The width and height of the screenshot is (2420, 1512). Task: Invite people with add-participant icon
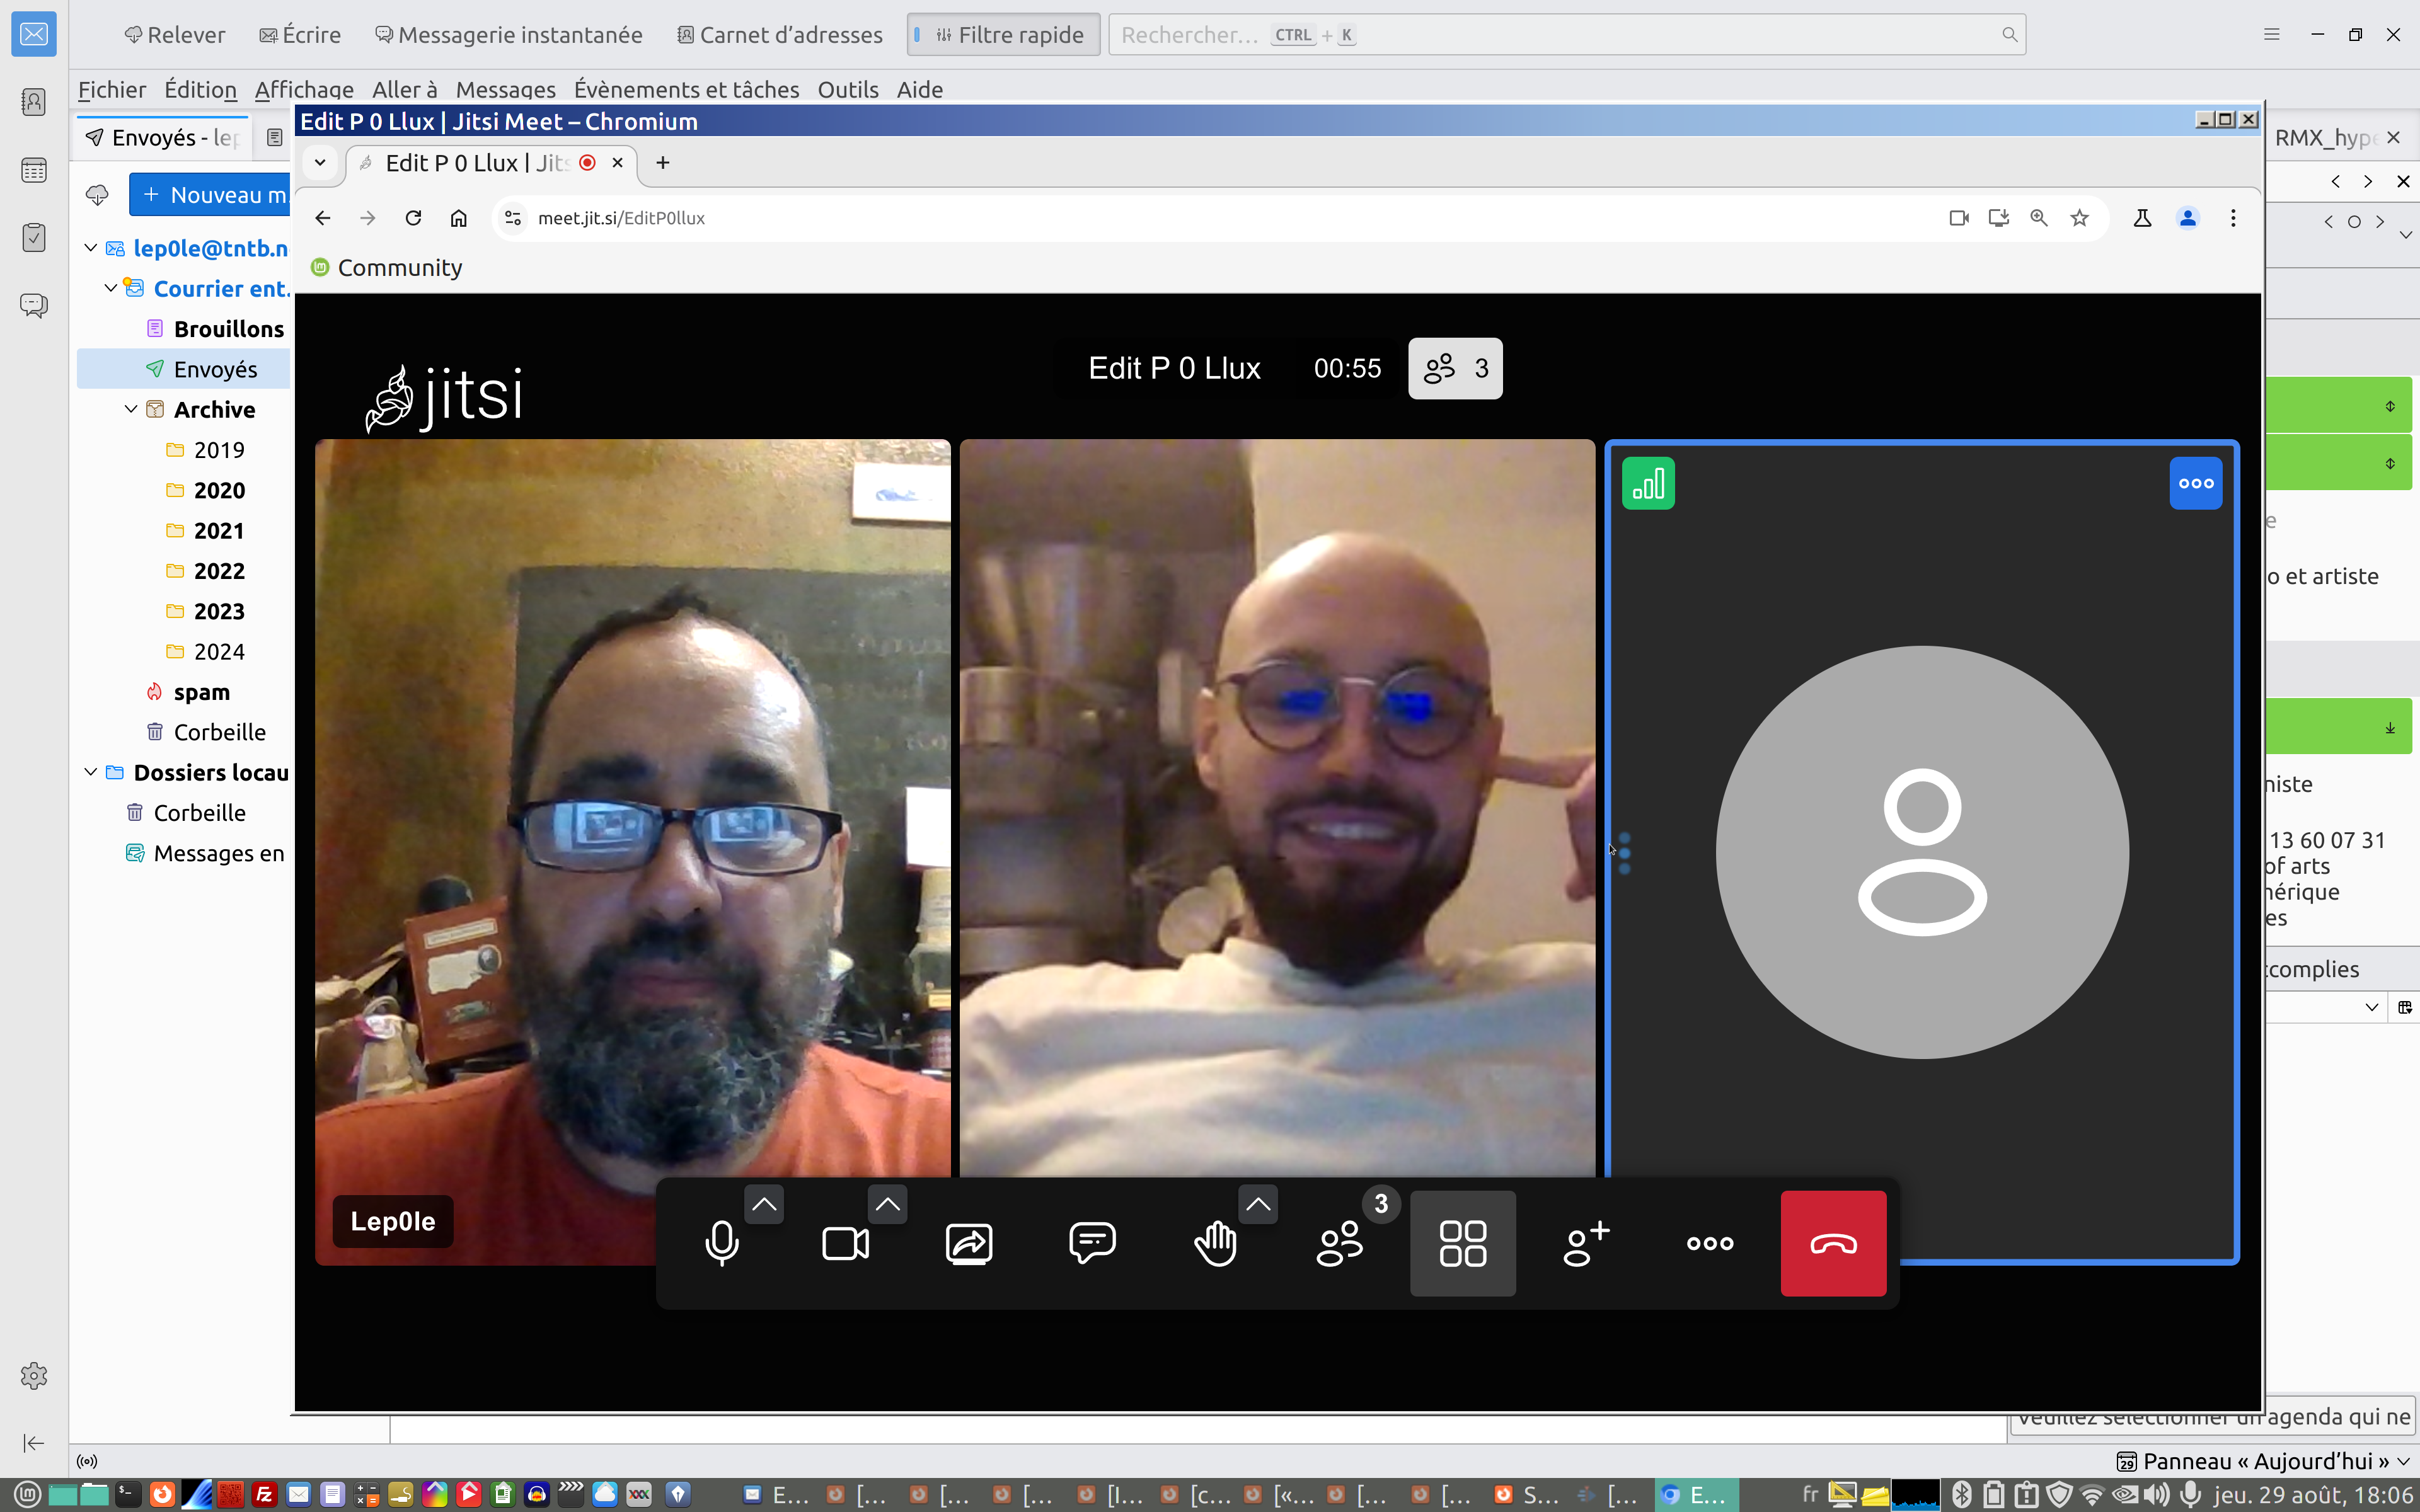coord(1586,1243)
